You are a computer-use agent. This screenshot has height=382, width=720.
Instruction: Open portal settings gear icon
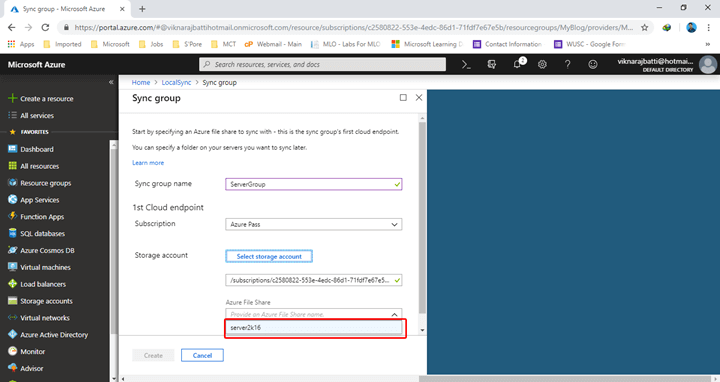pyautogui.click(x=542, y=65)
